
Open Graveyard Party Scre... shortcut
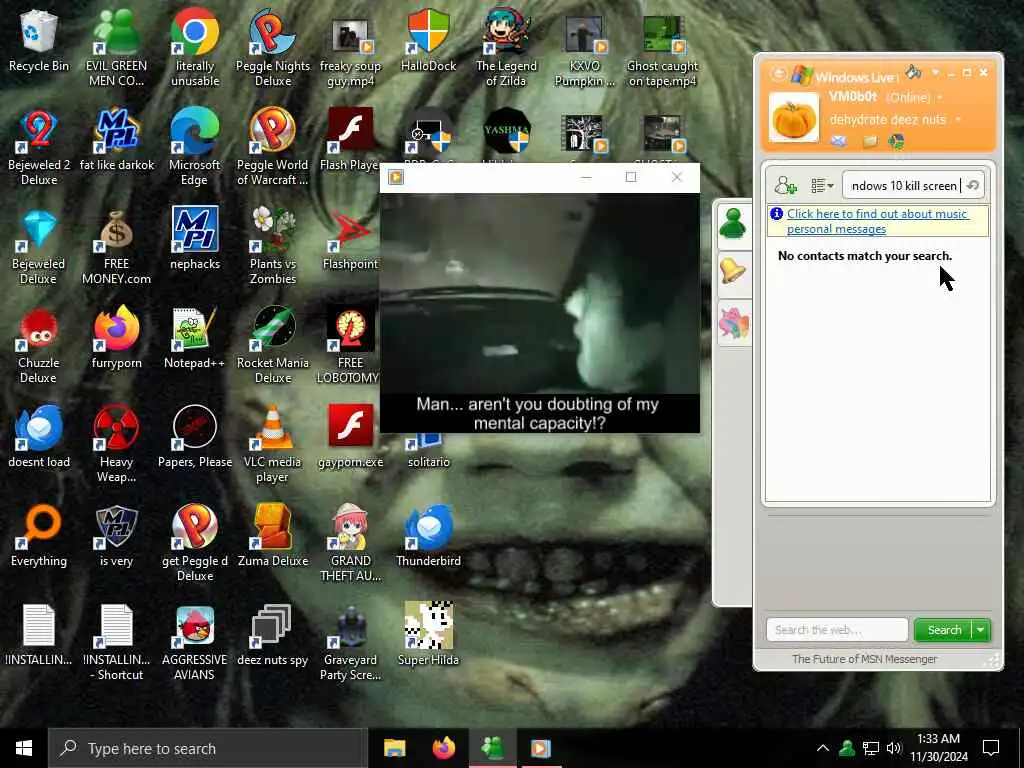coord(350,642)
